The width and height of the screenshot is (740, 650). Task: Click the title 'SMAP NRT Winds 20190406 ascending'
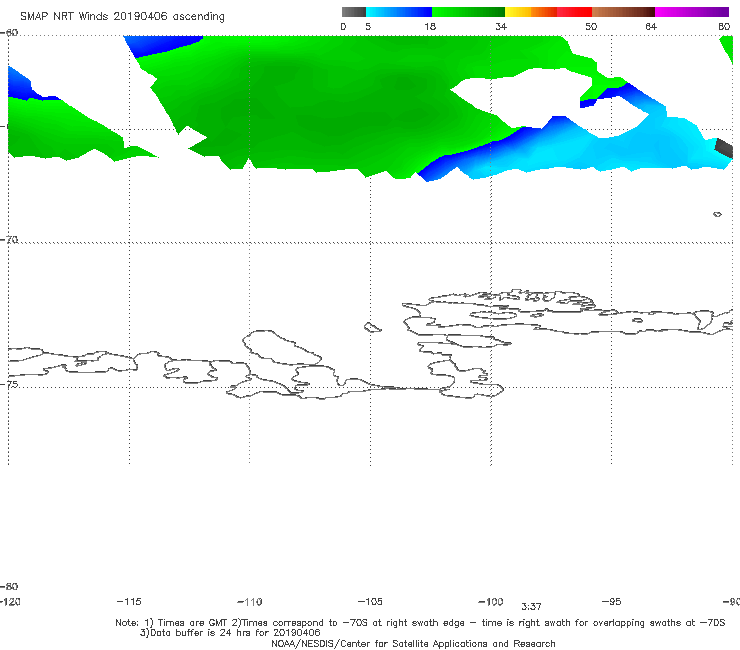click(x=122, y=17)
